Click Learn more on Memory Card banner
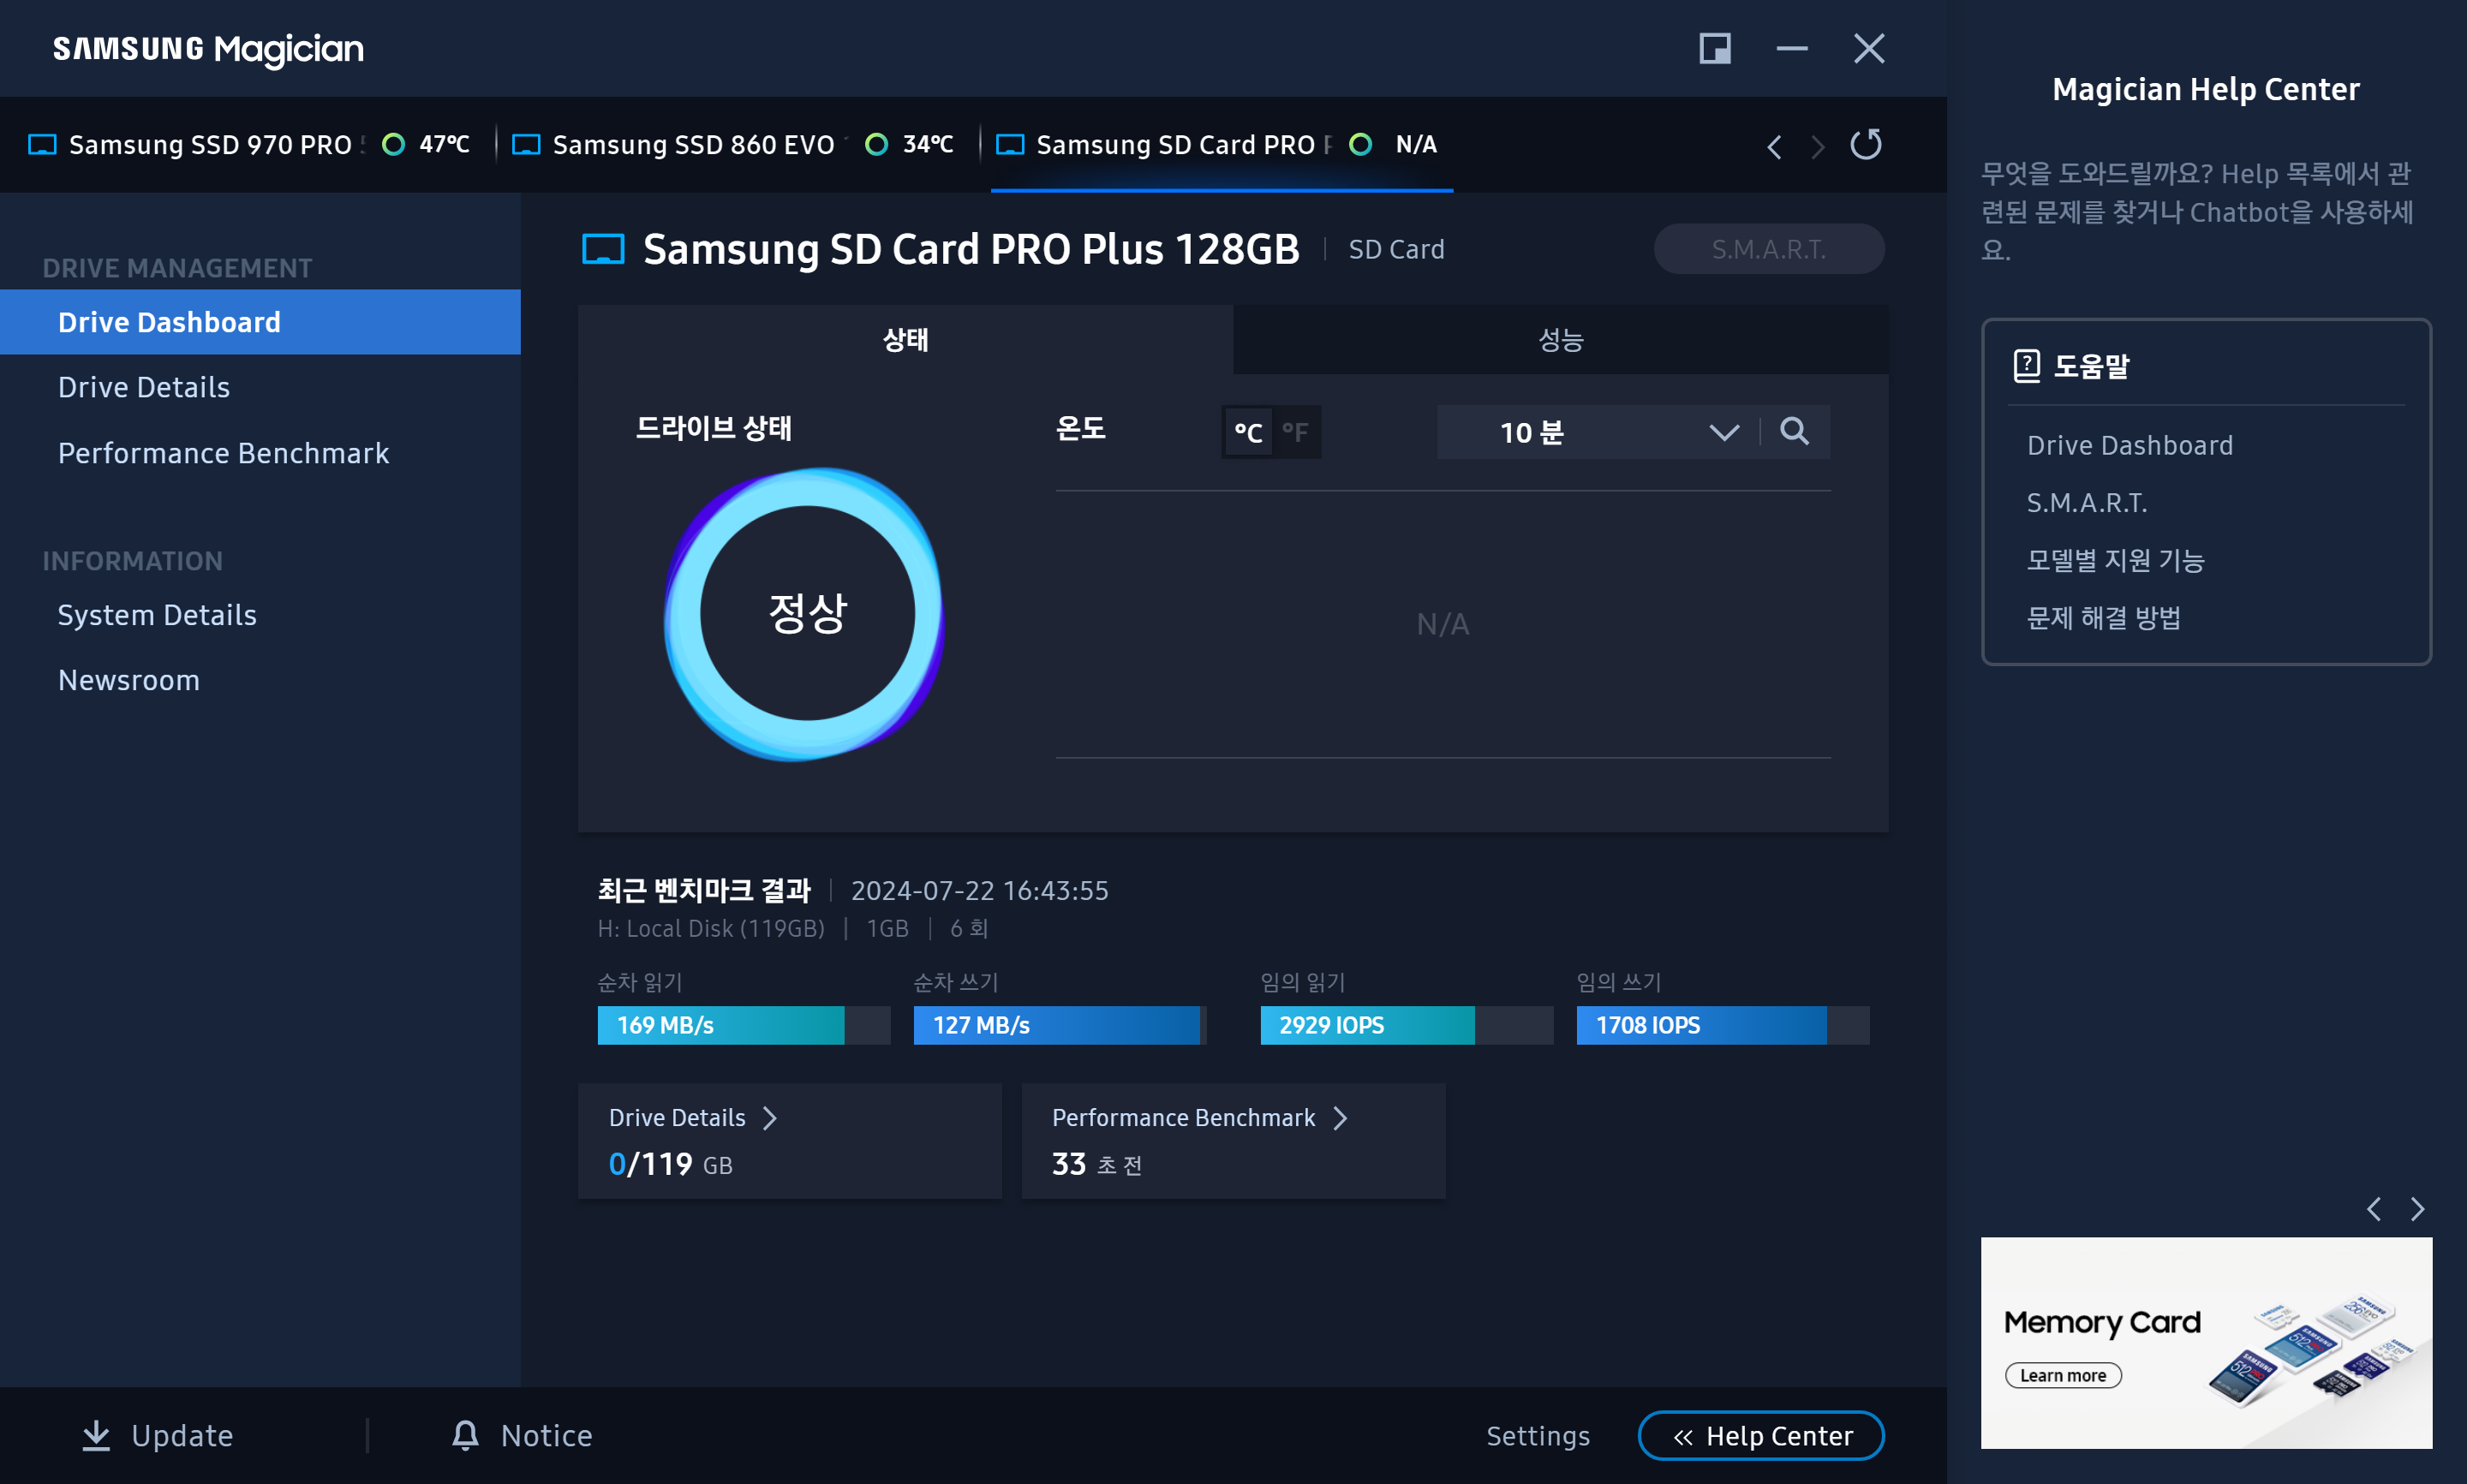 click(2062, 1376)
